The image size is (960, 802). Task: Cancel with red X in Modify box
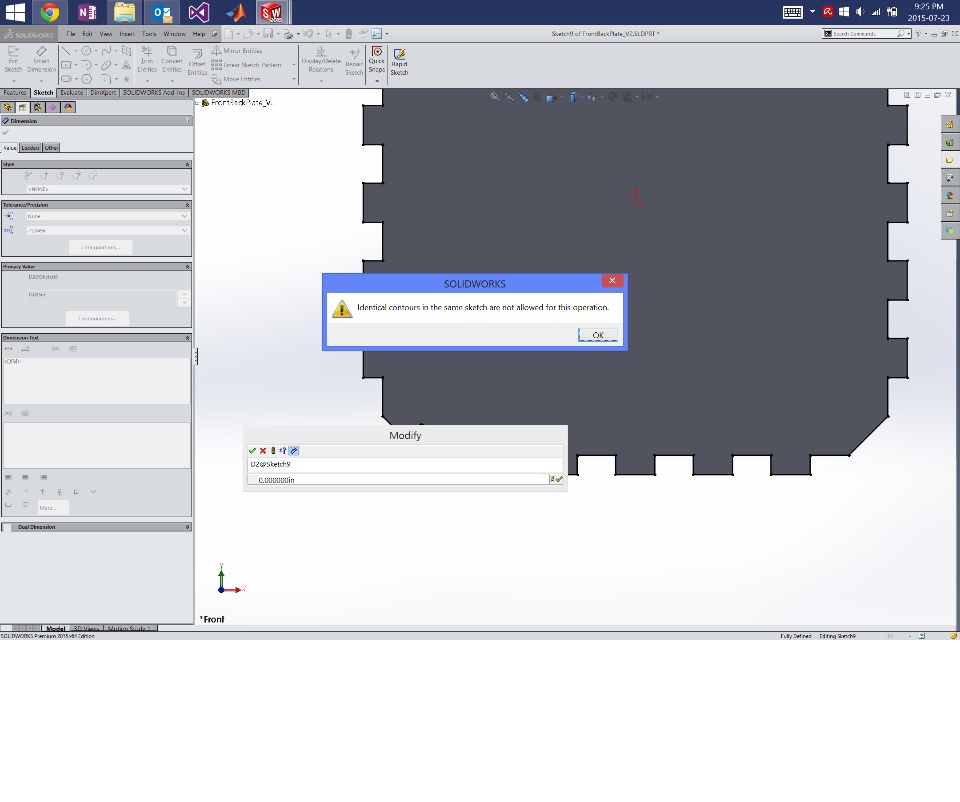click(x=263, y=451)
